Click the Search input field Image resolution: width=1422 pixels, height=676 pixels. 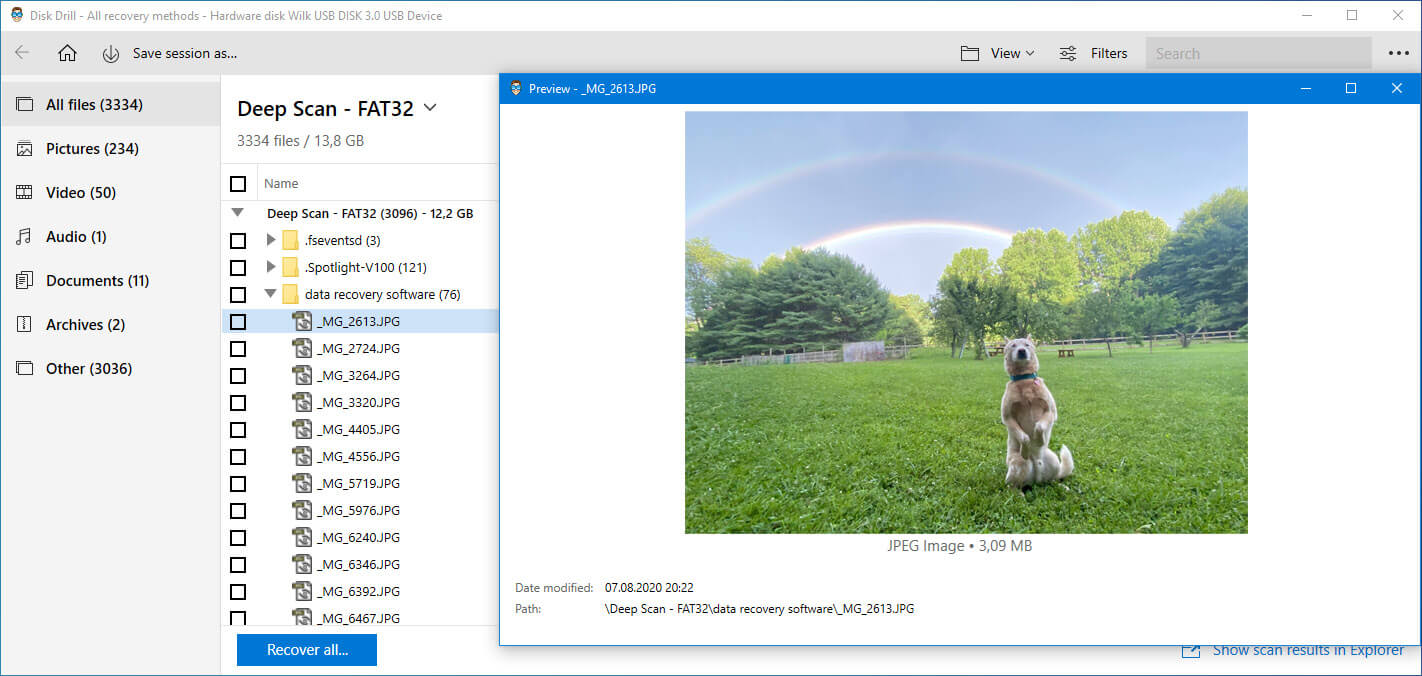(x=1257, y=54)
